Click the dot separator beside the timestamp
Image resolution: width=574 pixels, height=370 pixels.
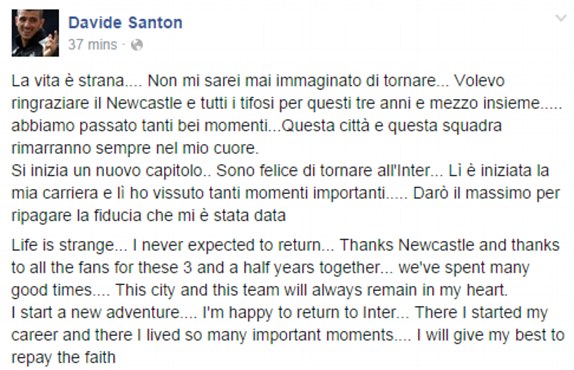point(124,45)
